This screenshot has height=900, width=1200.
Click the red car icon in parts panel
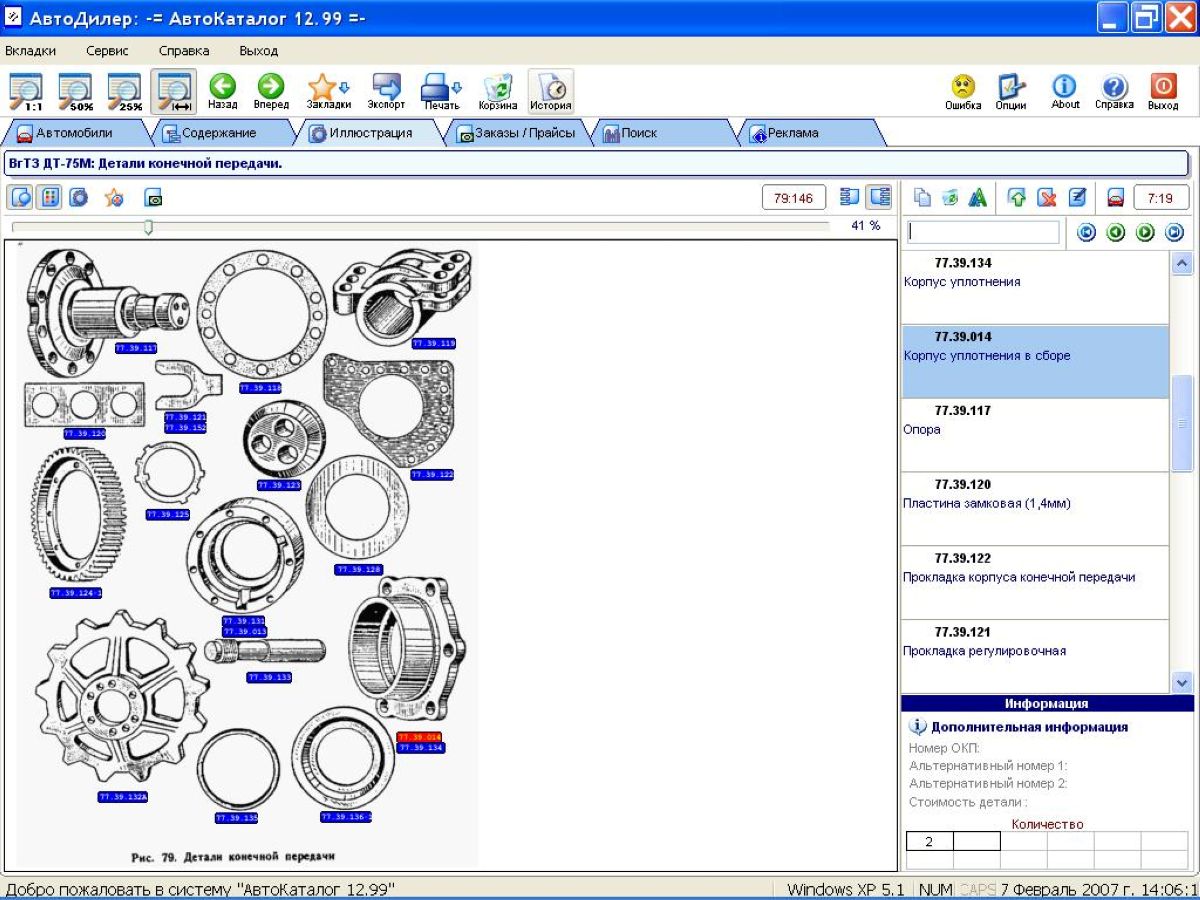click(x=1116, y=198)
